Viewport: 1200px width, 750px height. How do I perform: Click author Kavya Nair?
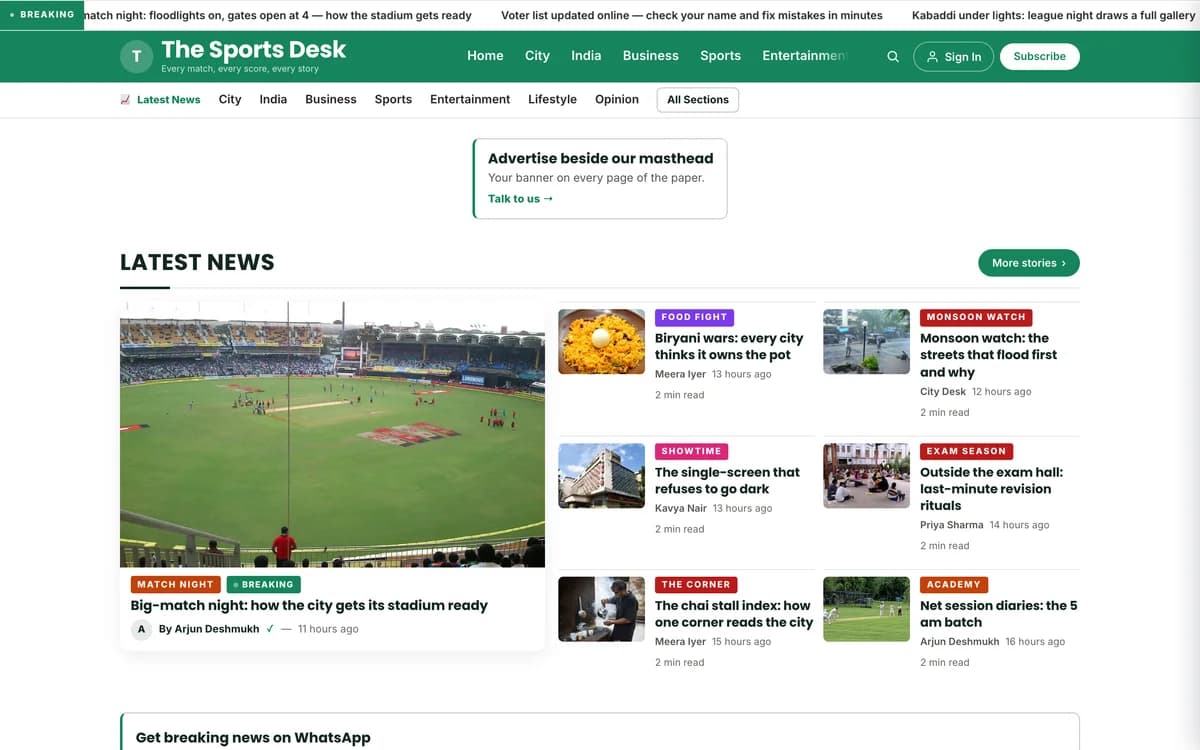(681, 508)
